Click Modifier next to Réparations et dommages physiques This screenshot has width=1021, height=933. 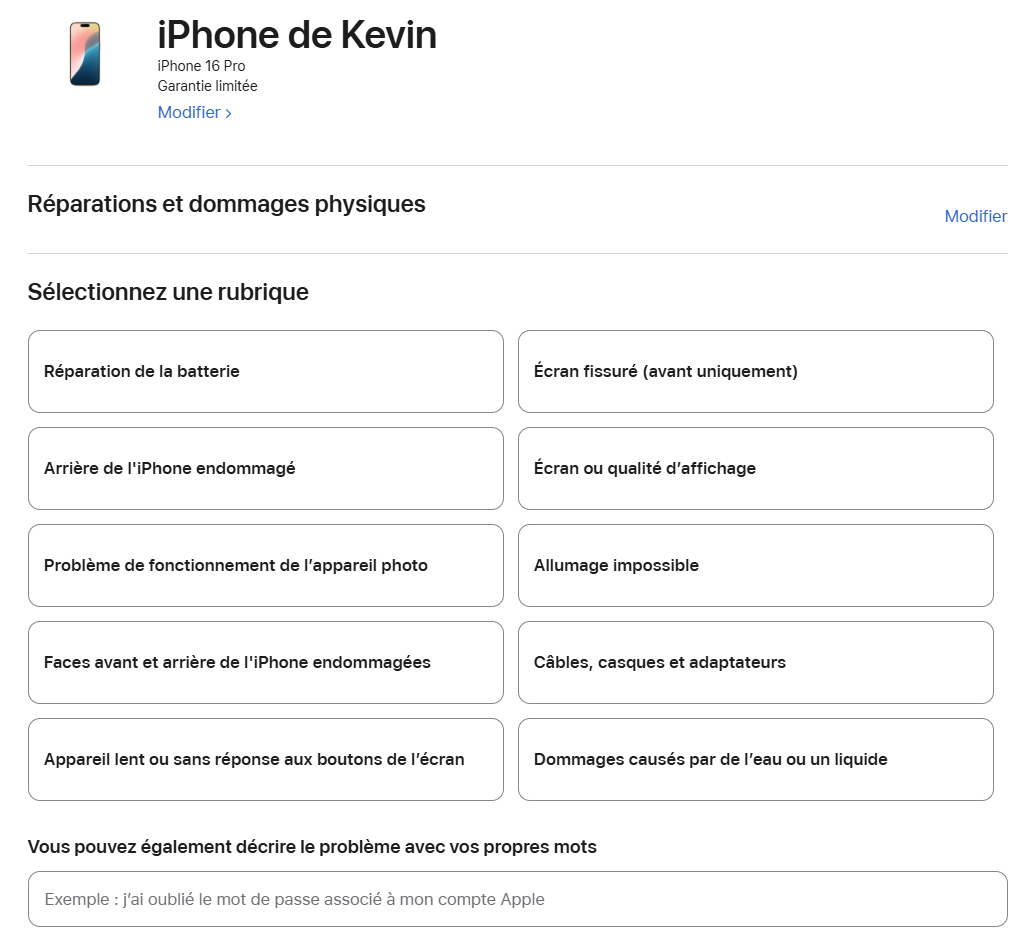click(975, 216)
